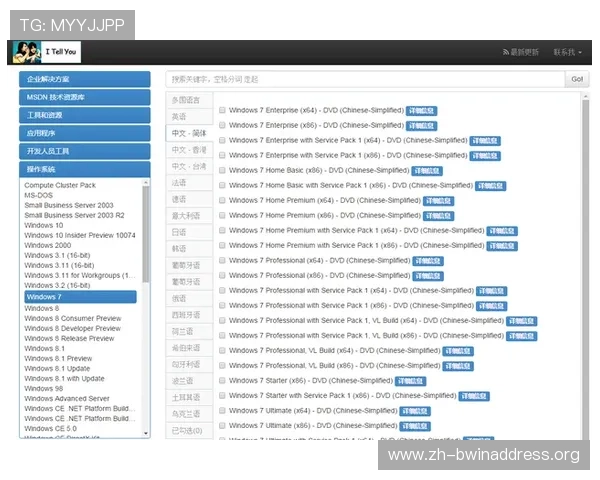The image size is (600, 480).
Task: Open details for Professional (x86) DVD
Action: coord(428,276)
